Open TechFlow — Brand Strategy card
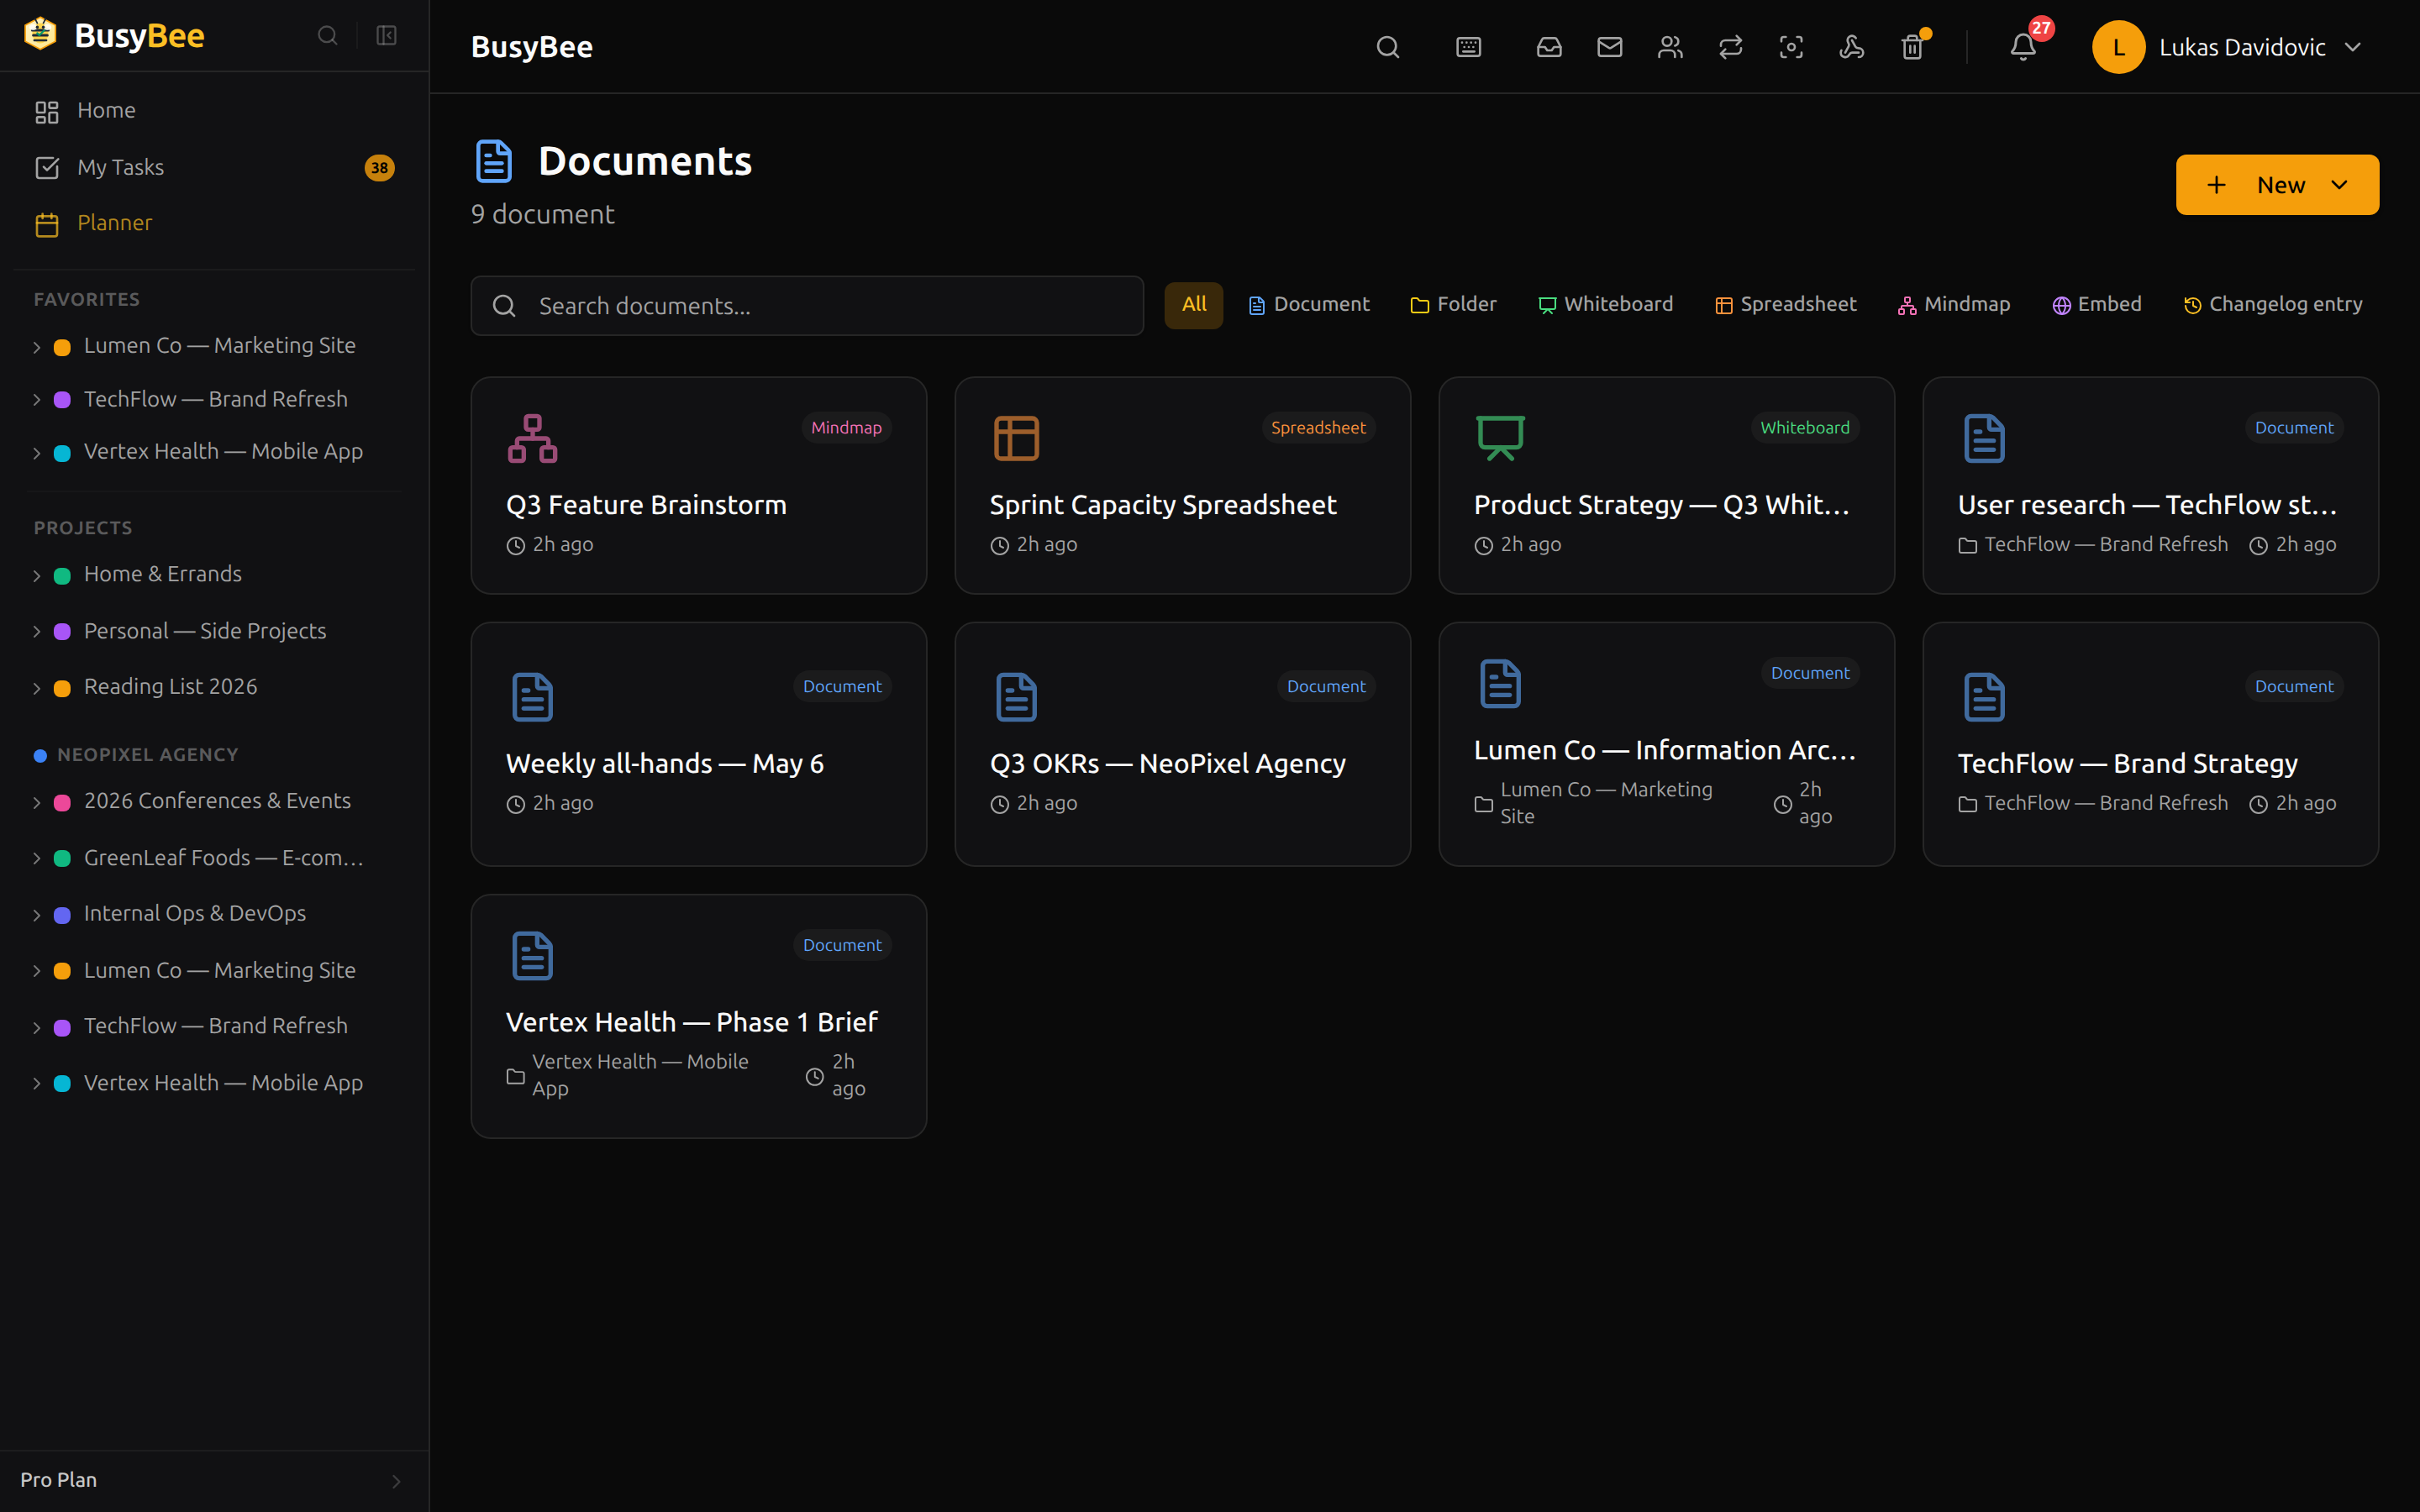Image resolution: width=2420 pixels, height=1512 pixels. (2150, 744)
